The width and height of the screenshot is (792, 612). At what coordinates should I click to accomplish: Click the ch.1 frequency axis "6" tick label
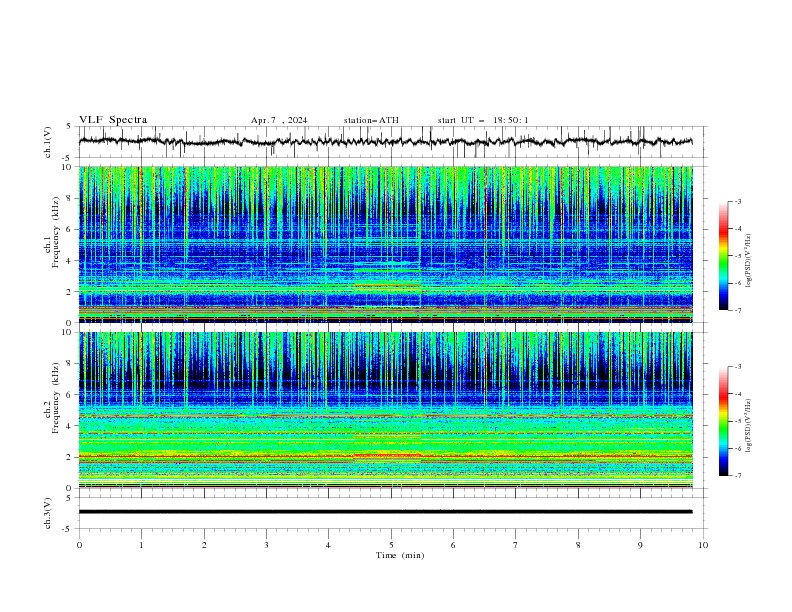(71, 229)
